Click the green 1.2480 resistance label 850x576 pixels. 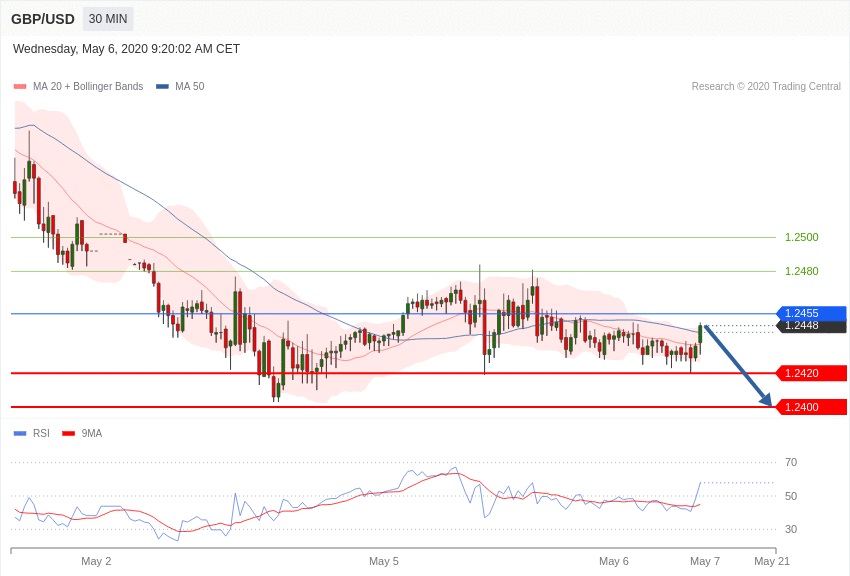click(x=801, y=271)
